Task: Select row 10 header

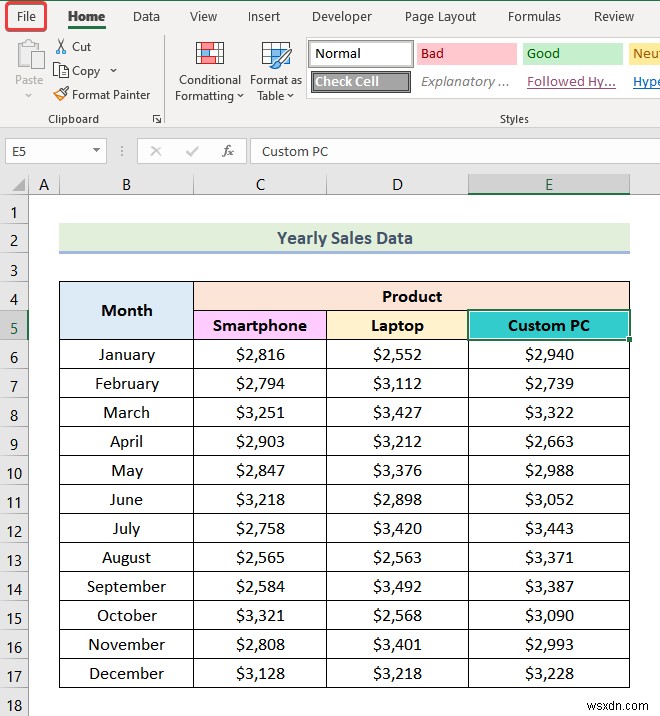Action: (14, 473)
